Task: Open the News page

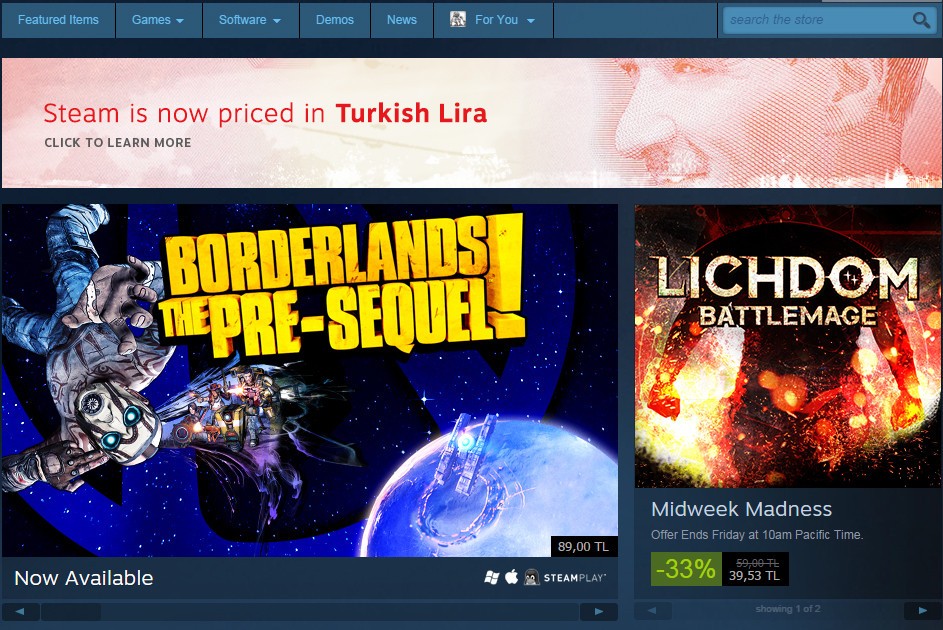Action: (402, 20)
